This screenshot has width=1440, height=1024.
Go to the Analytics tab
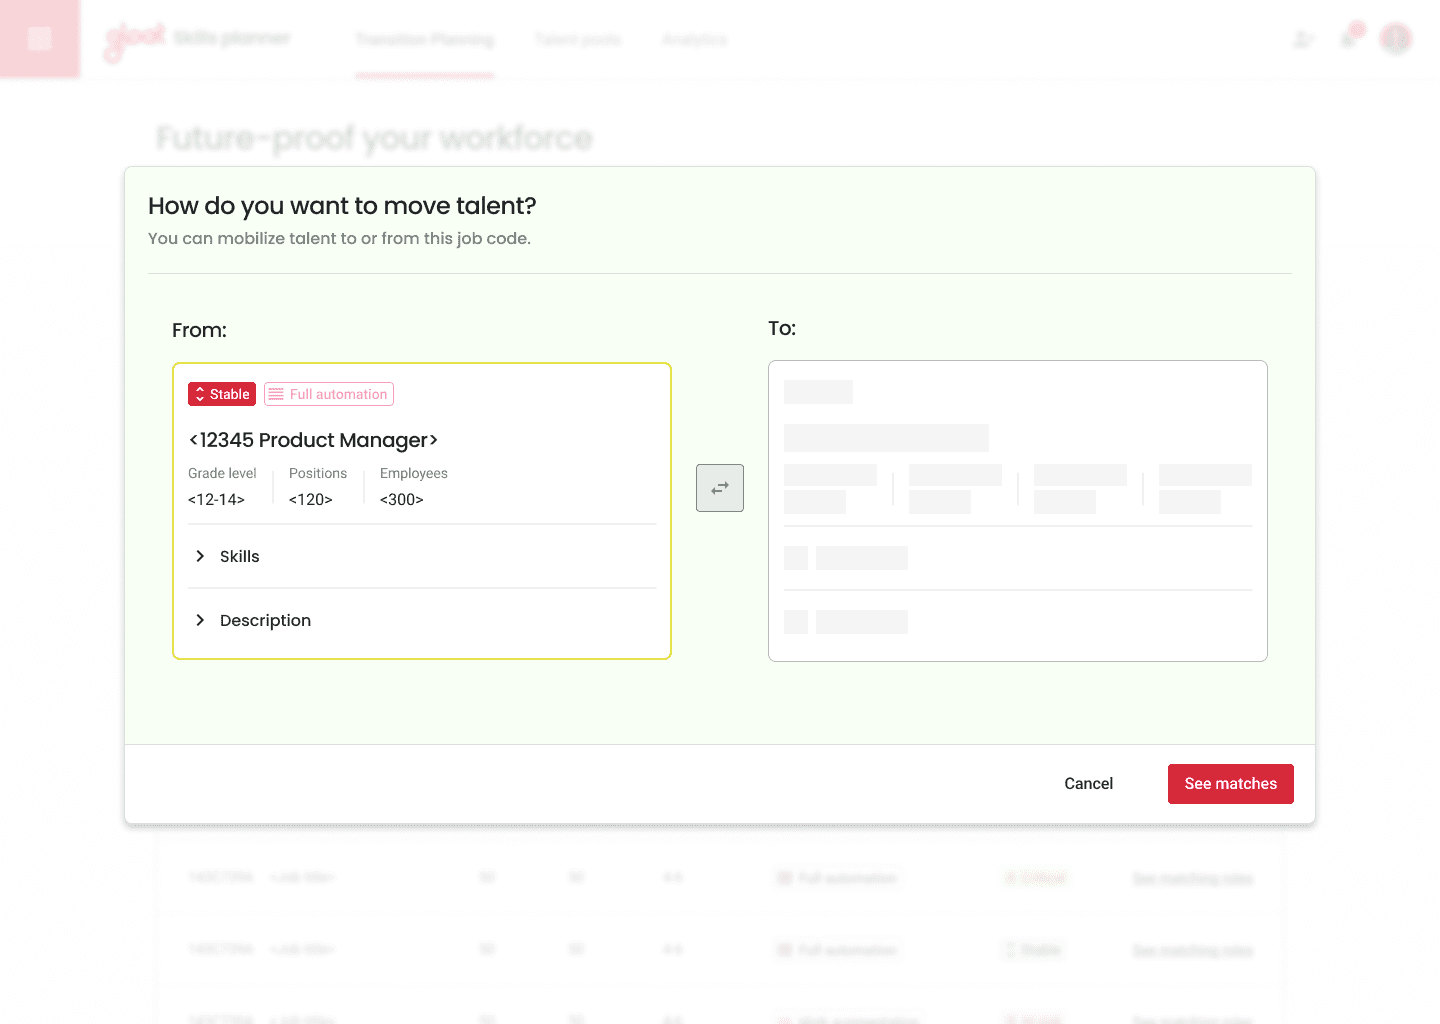point(694,40)
